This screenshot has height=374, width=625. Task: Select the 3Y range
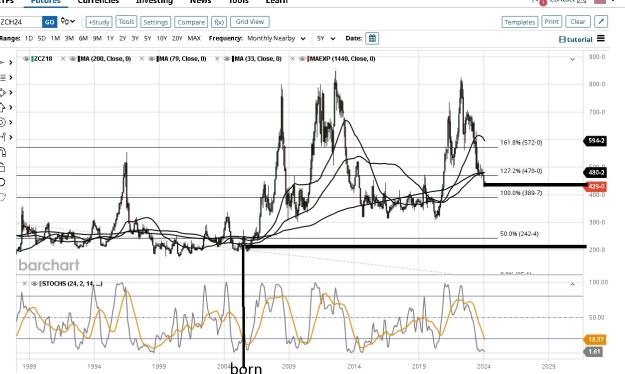click(x=135, y=39)
